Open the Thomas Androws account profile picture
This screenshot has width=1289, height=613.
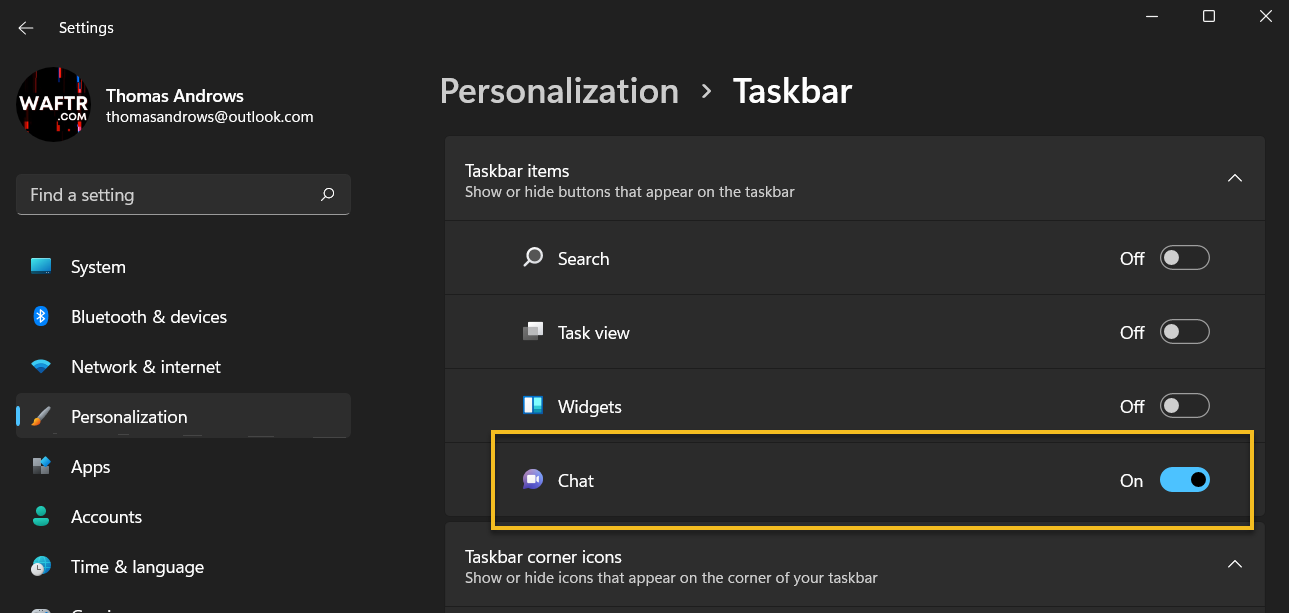coord(54,105)
